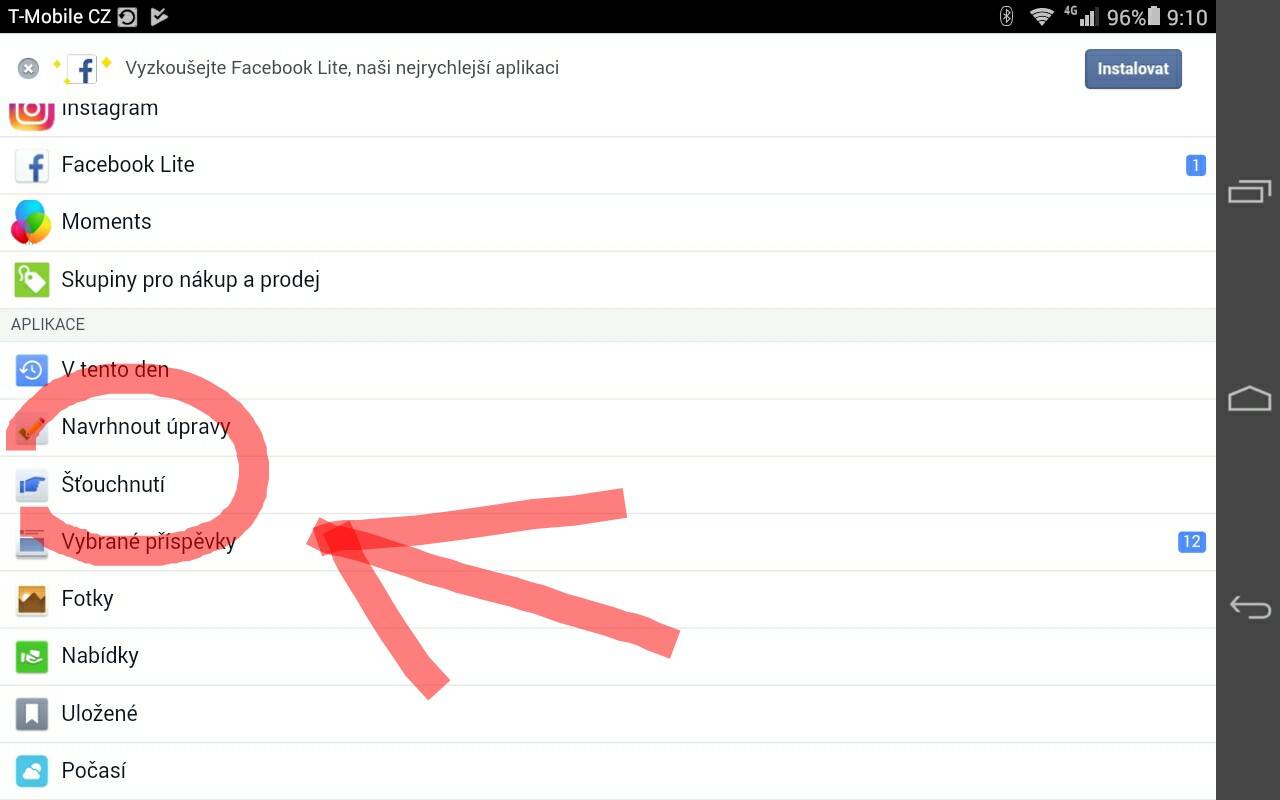The width and height of the screenshot is (1280, 800).
Task: Tap the Facebook Lite badge showing 1
Action: 1195,166
